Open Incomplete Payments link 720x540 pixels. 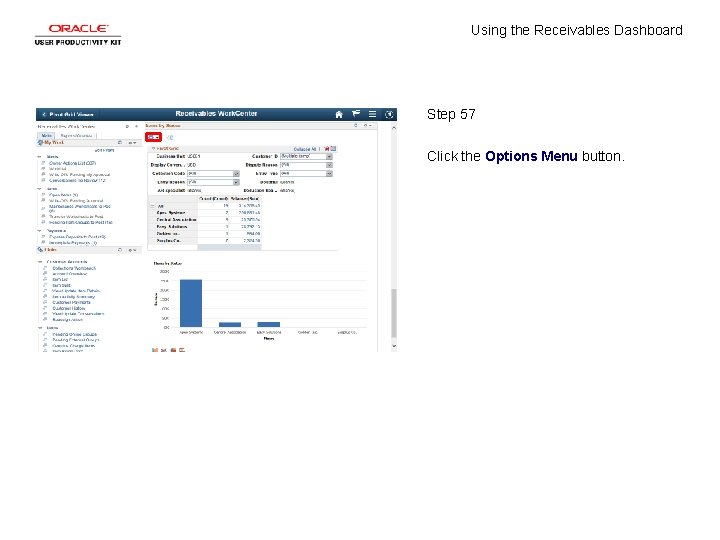(73, 242)
